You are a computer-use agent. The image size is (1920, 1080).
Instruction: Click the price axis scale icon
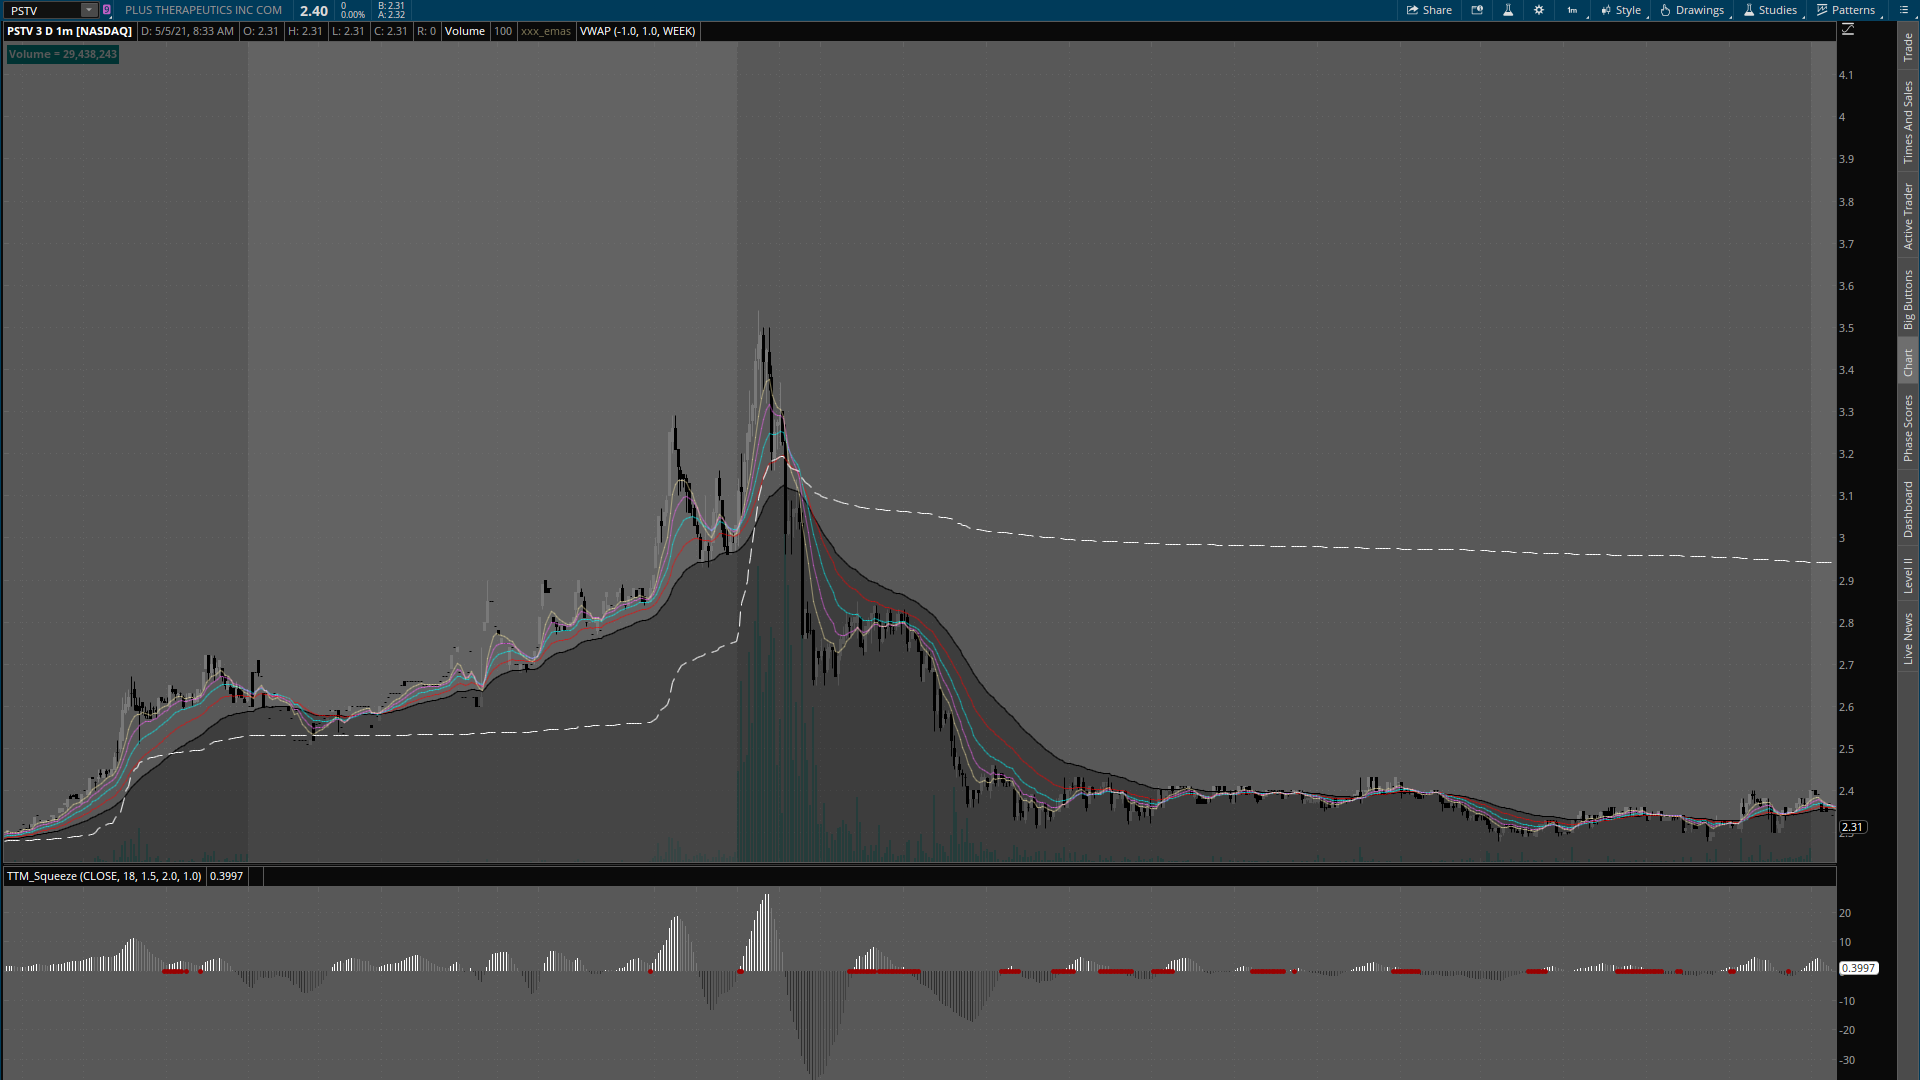click(1848, 30)
